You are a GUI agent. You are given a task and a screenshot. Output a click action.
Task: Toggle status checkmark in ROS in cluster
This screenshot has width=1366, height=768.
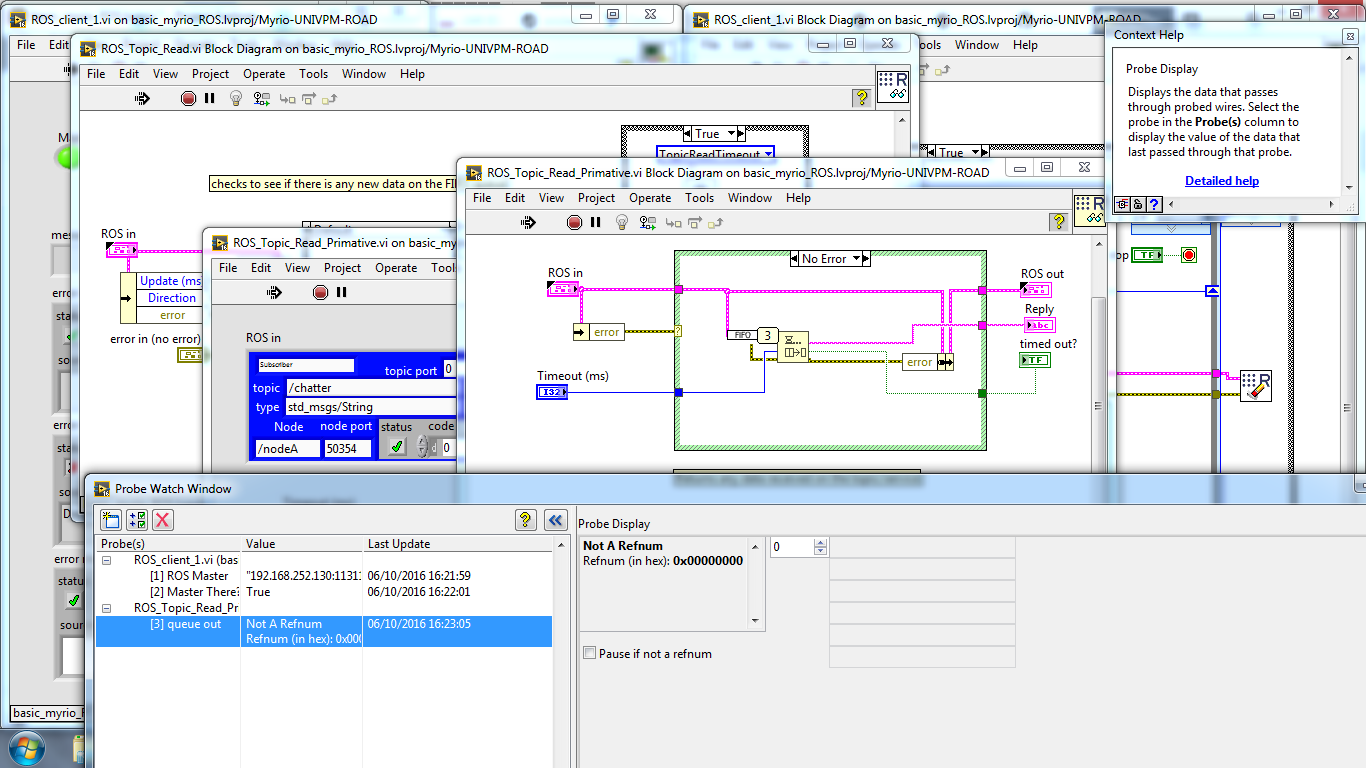[397, 447]
